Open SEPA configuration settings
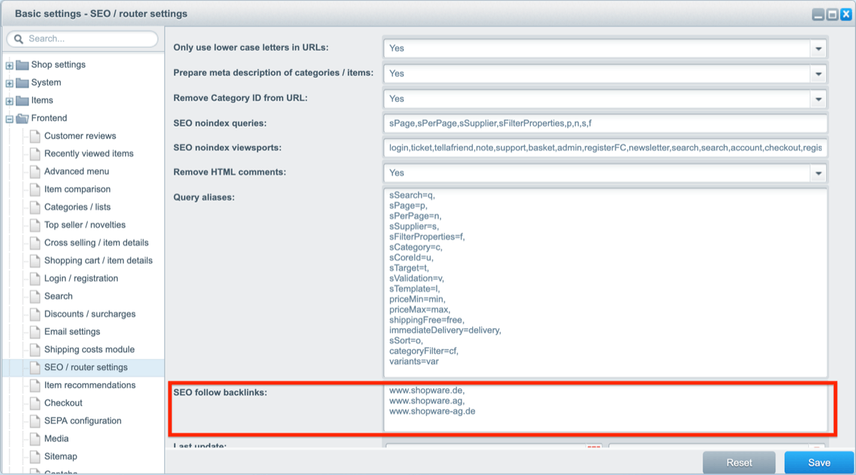 click(83, 421)
